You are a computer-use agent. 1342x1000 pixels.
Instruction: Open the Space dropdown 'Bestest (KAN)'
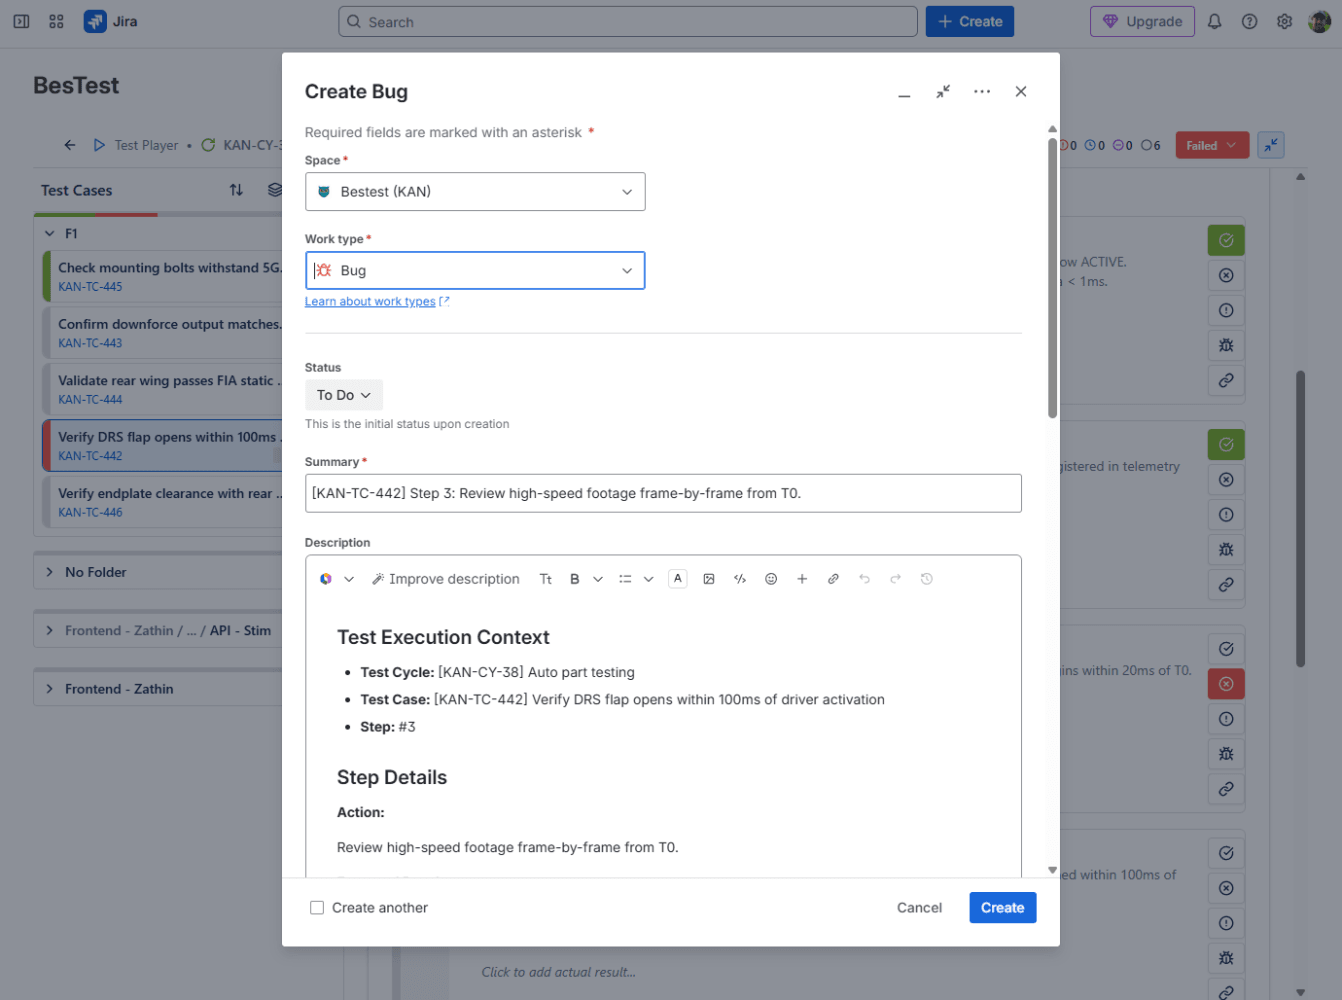click(475, 192)
